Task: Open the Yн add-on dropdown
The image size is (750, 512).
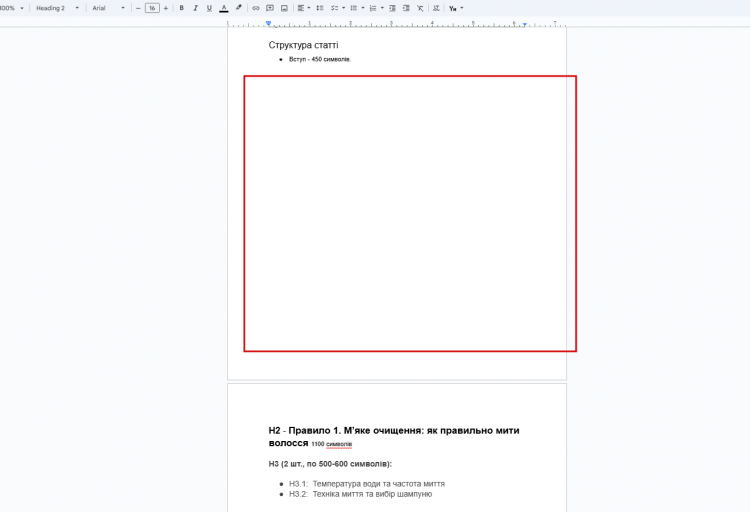Action: 456,8
